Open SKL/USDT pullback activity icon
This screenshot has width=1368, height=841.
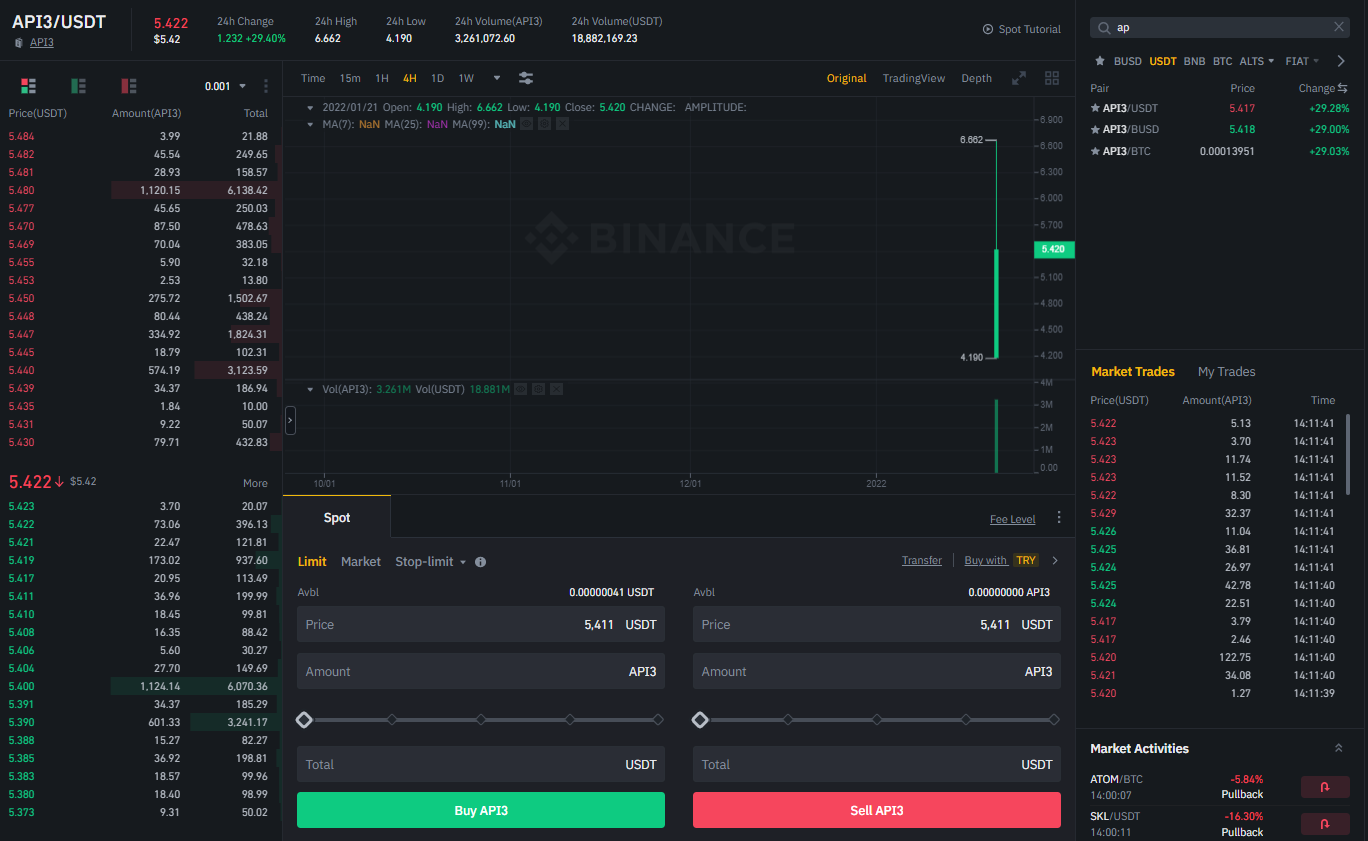click(1325, 825)
